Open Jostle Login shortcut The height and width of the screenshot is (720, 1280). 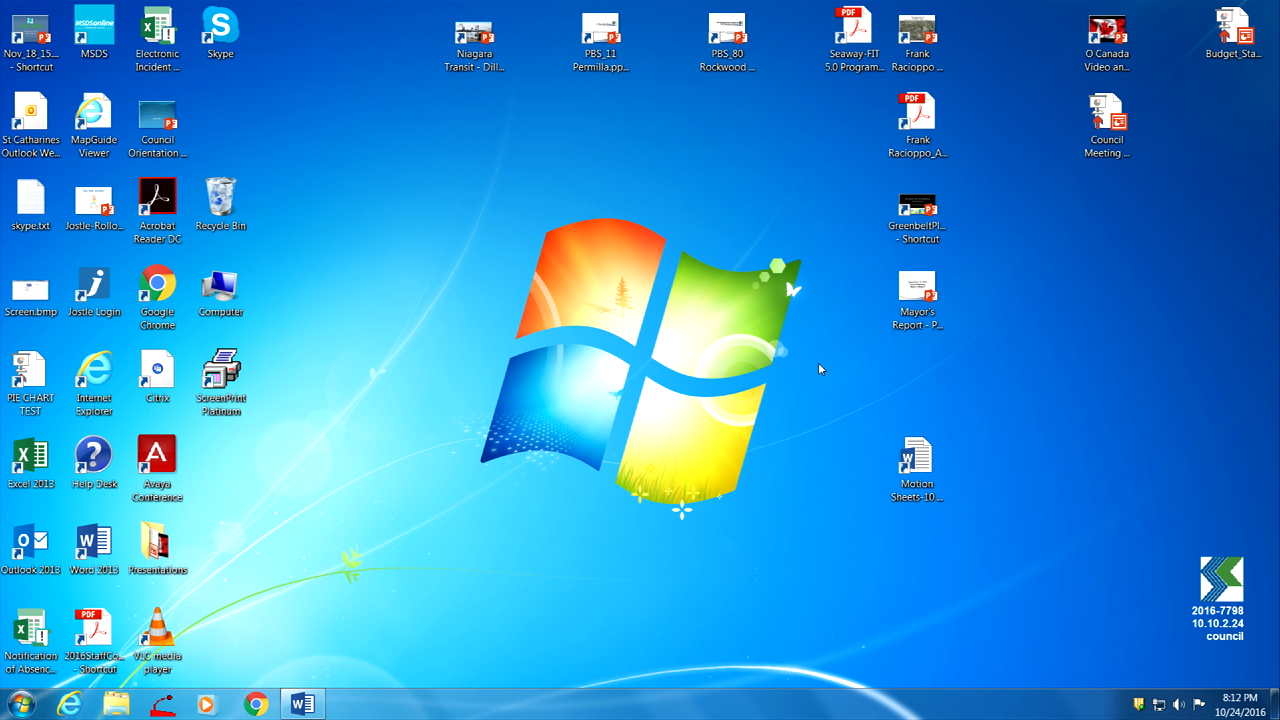(x=94, y=291)
